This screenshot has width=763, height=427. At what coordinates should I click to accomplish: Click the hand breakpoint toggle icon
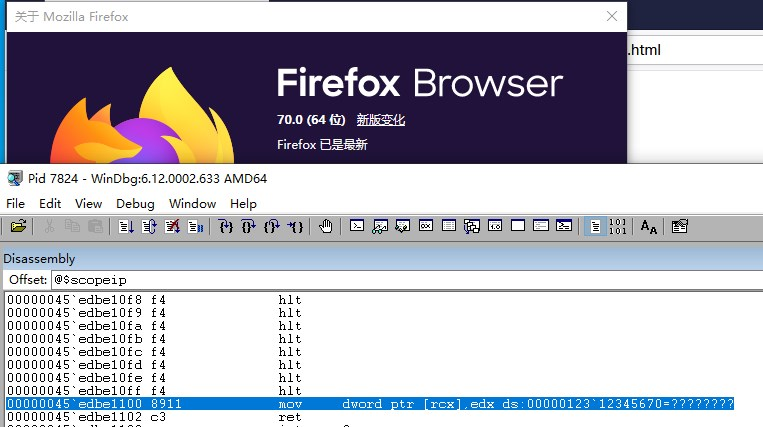point(326,227)
